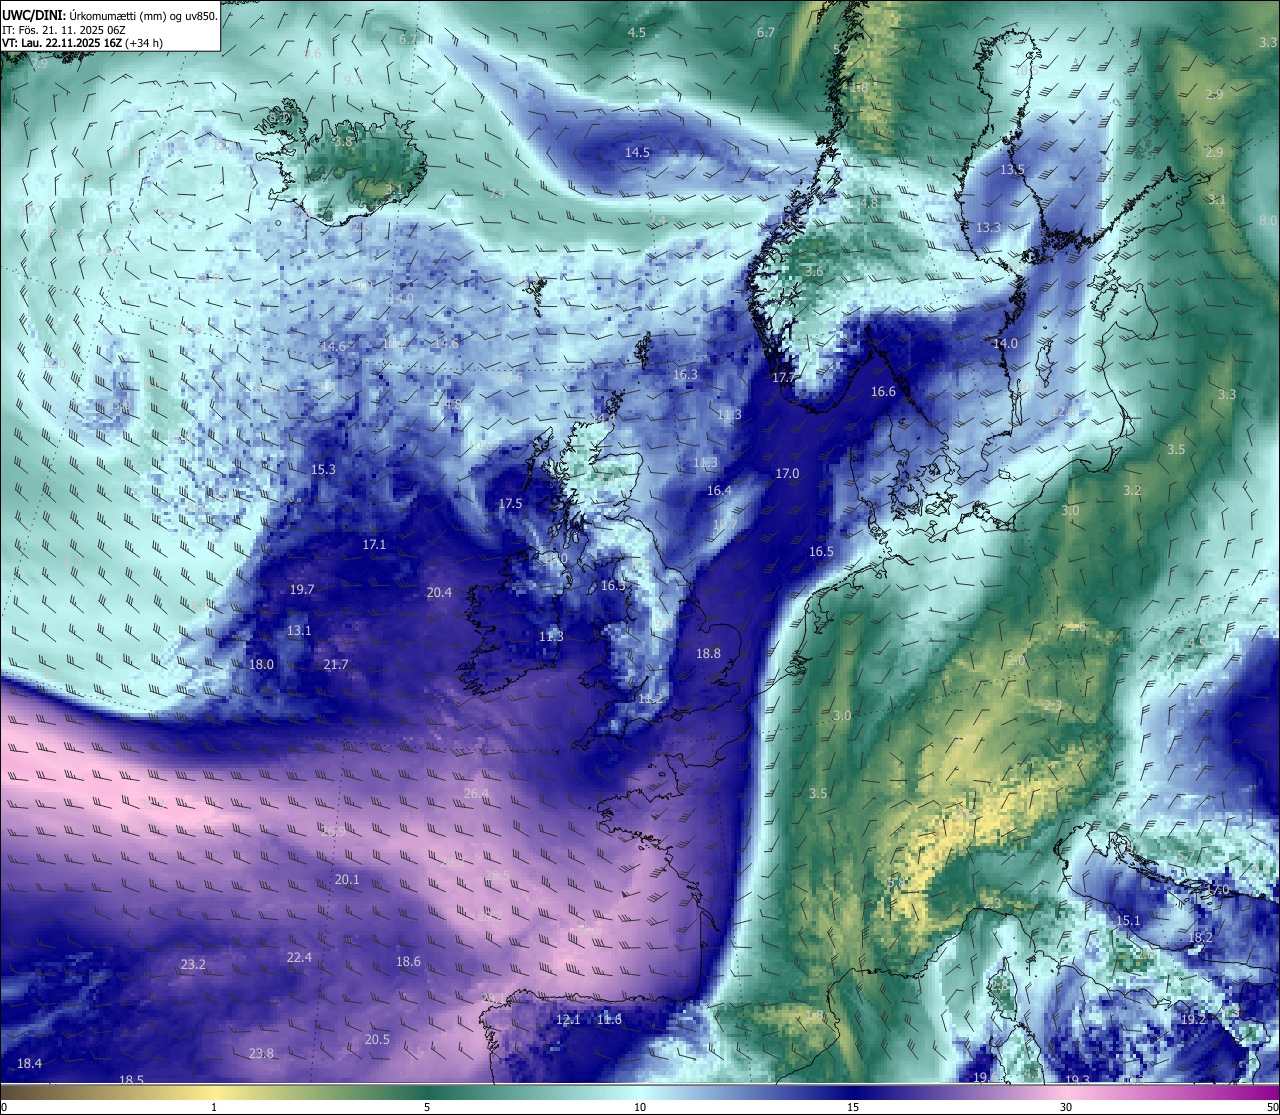Viewport: 1280px width, 1115px height.
Task: Click the 30 tick on color scale
Action: point(1066,1107)
